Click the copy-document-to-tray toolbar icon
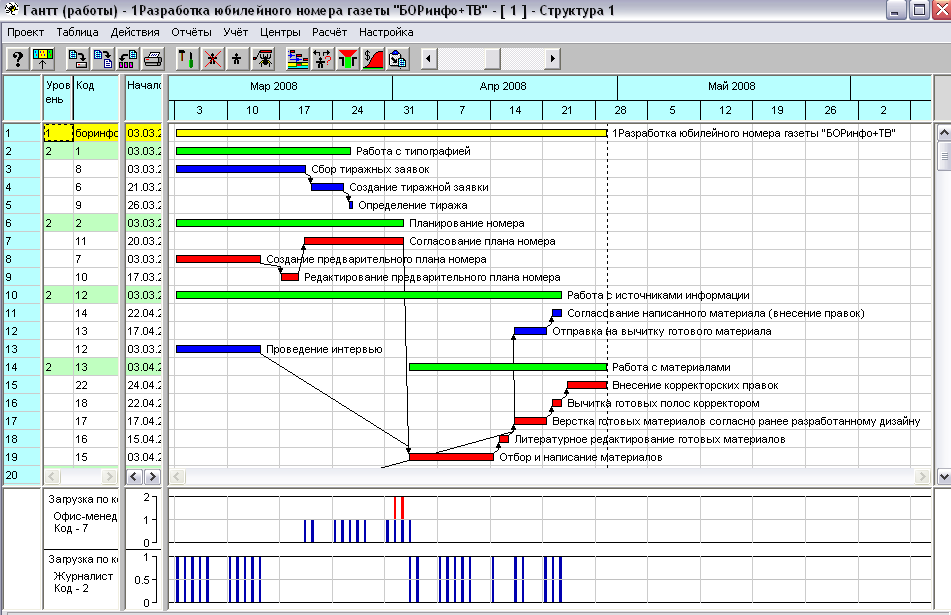Viewport: 951px width, 615px height. coord(78,59)
